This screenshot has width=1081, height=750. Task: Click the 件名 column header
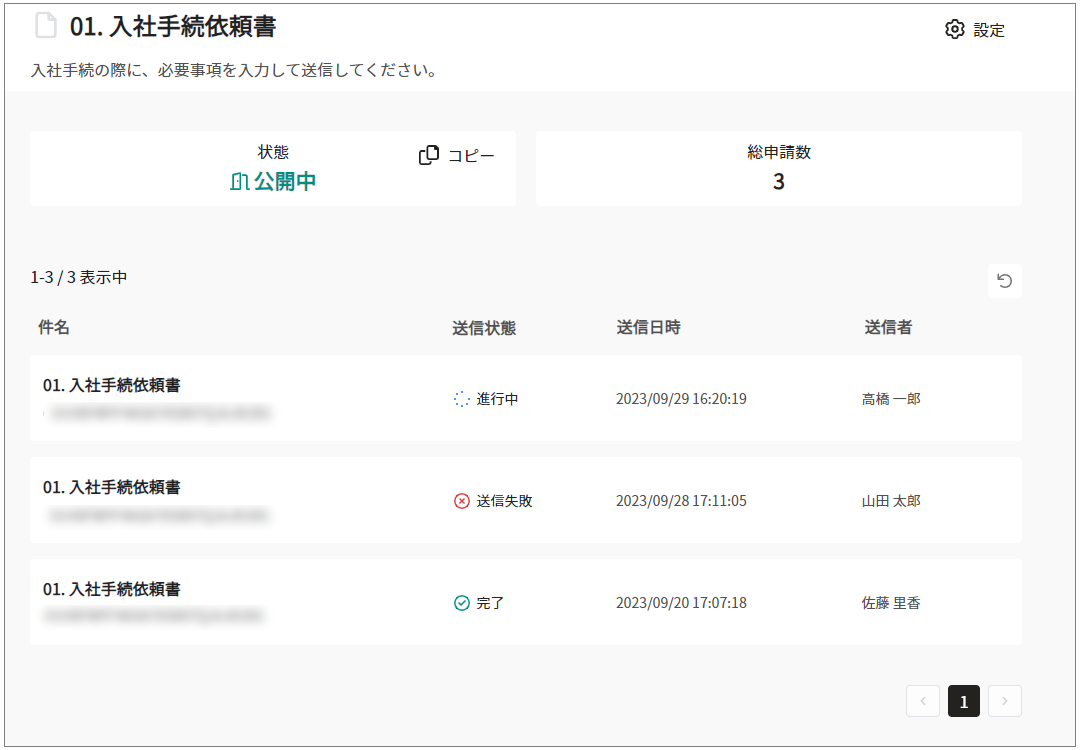click(54, 328)
